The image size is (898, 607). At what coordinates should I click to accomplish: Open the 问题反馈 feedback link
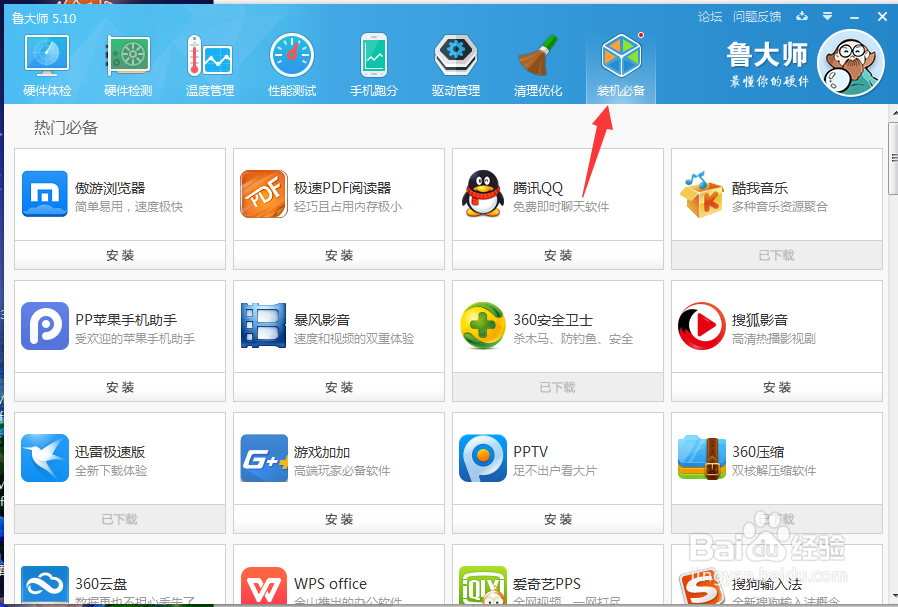[x=757, y=17]
